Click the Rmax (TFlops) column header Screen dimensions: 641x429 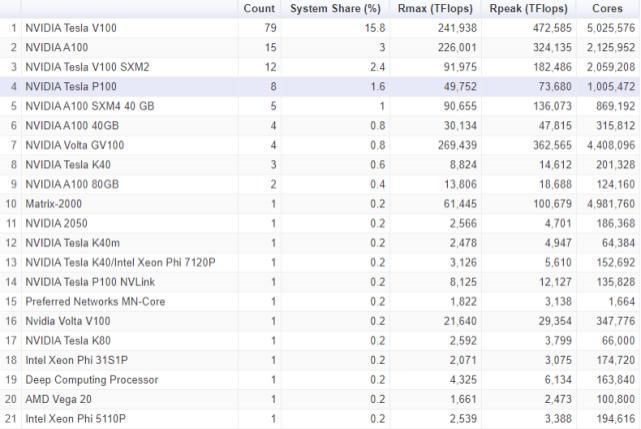pos(435,9)
